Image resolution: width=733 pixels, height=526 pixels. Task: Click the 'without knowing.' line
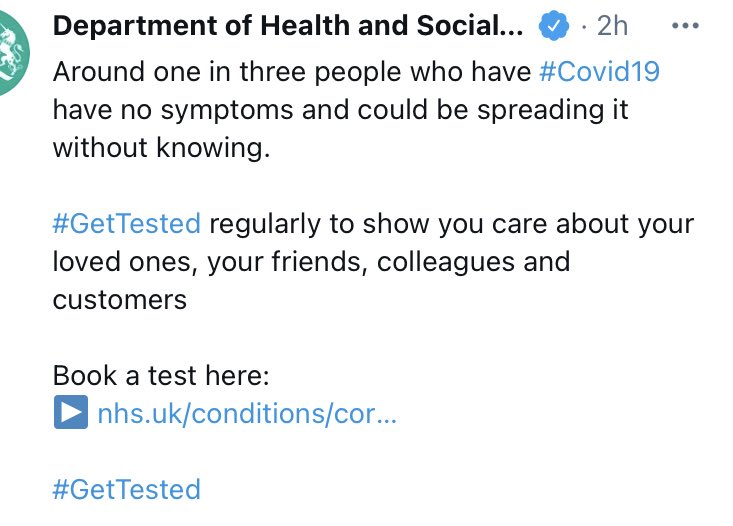tap(161, 147)
